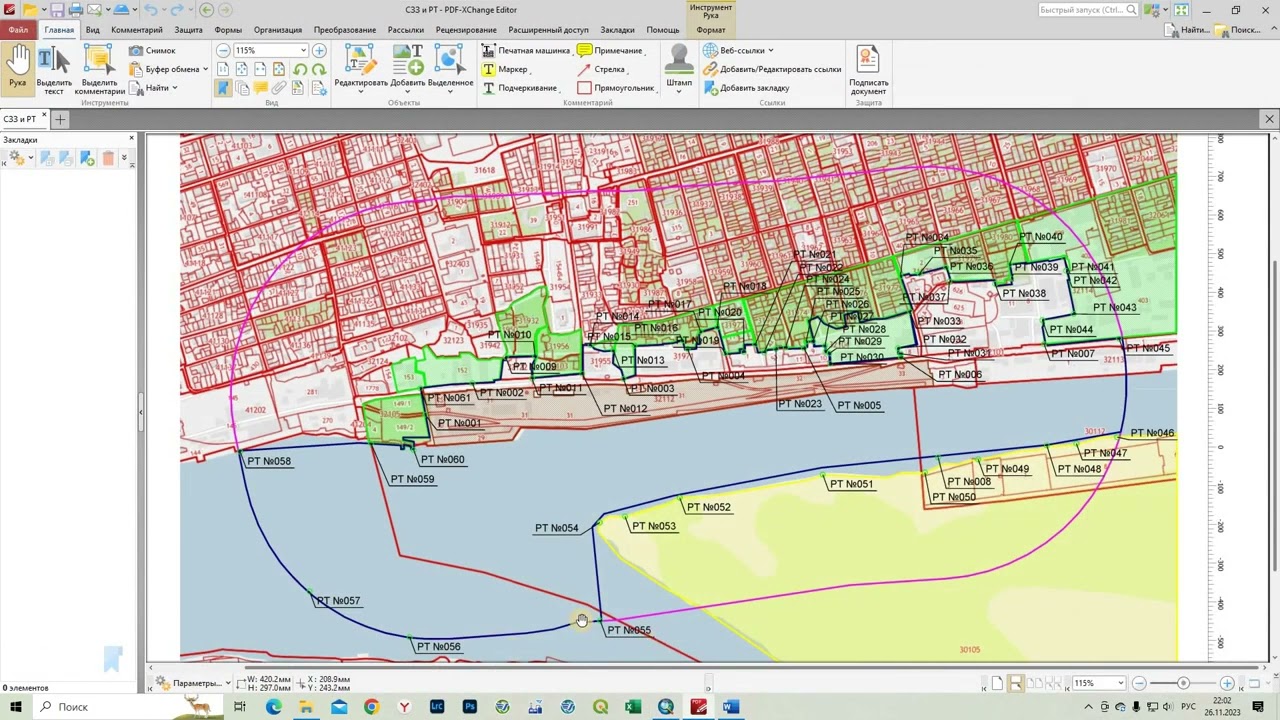Click the zoom in plus in ribbon
Image resolution: width=1280 pixels, height=720 pixels.
point(319,50)
